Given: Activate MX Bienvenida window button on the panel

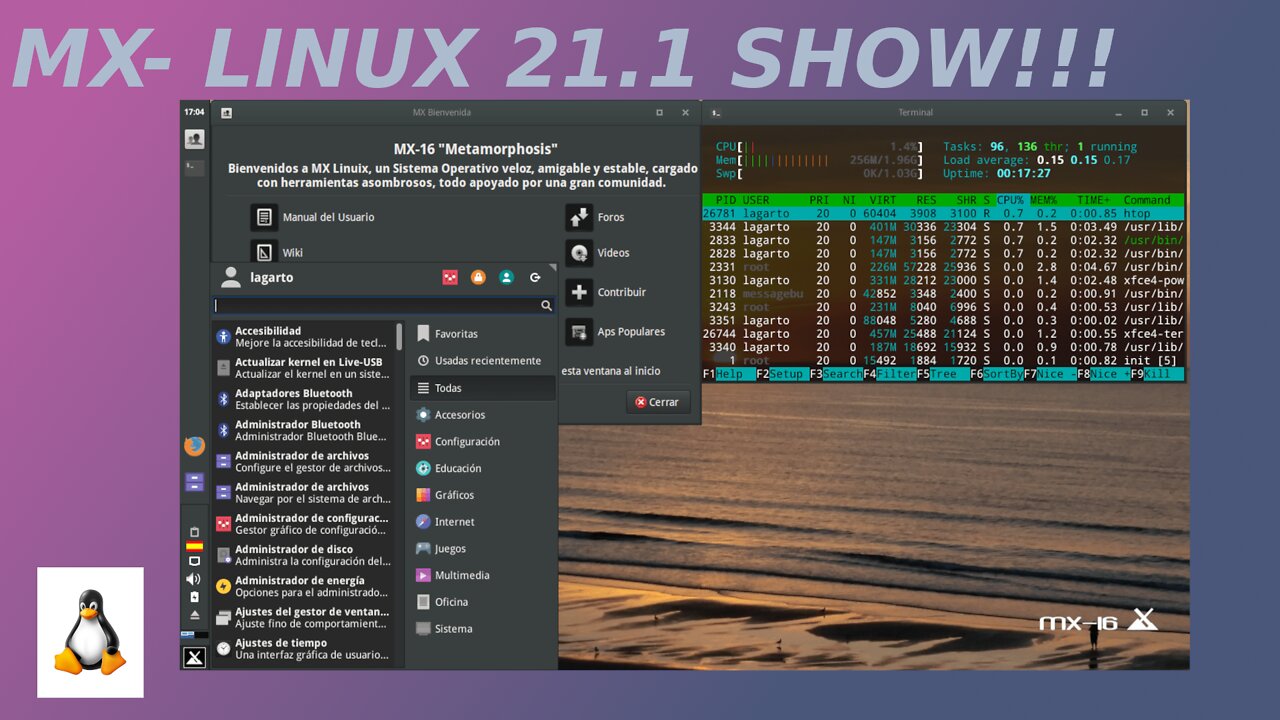Looking at the screenshot, I should [x=194, y=139].
